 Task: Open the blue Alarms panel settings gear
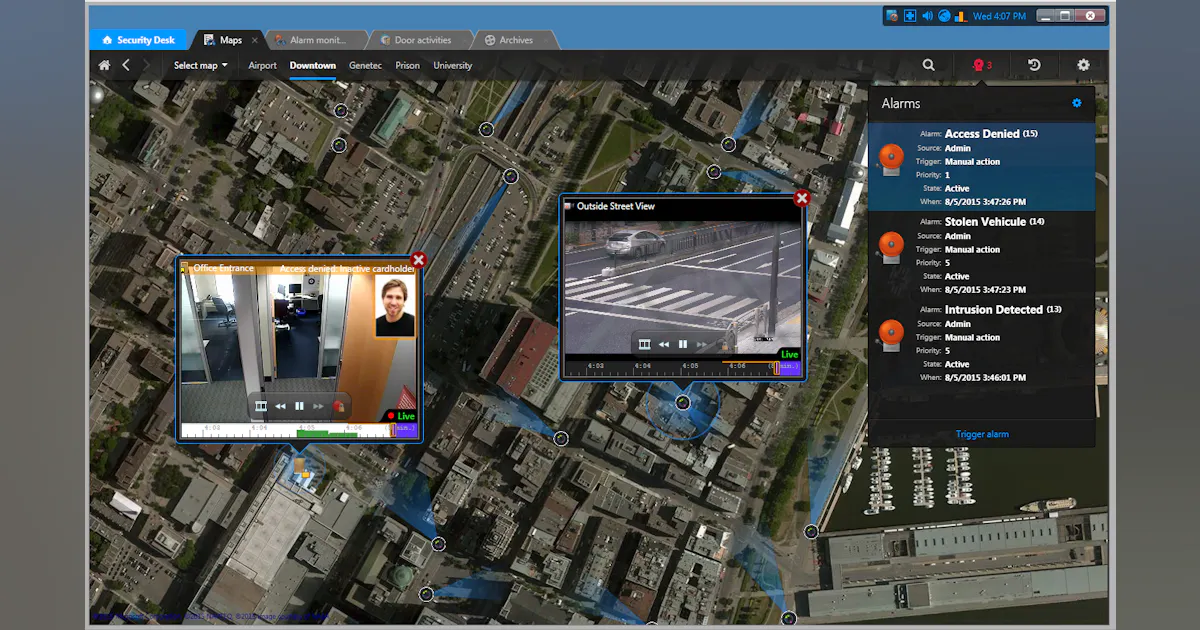1077,103
